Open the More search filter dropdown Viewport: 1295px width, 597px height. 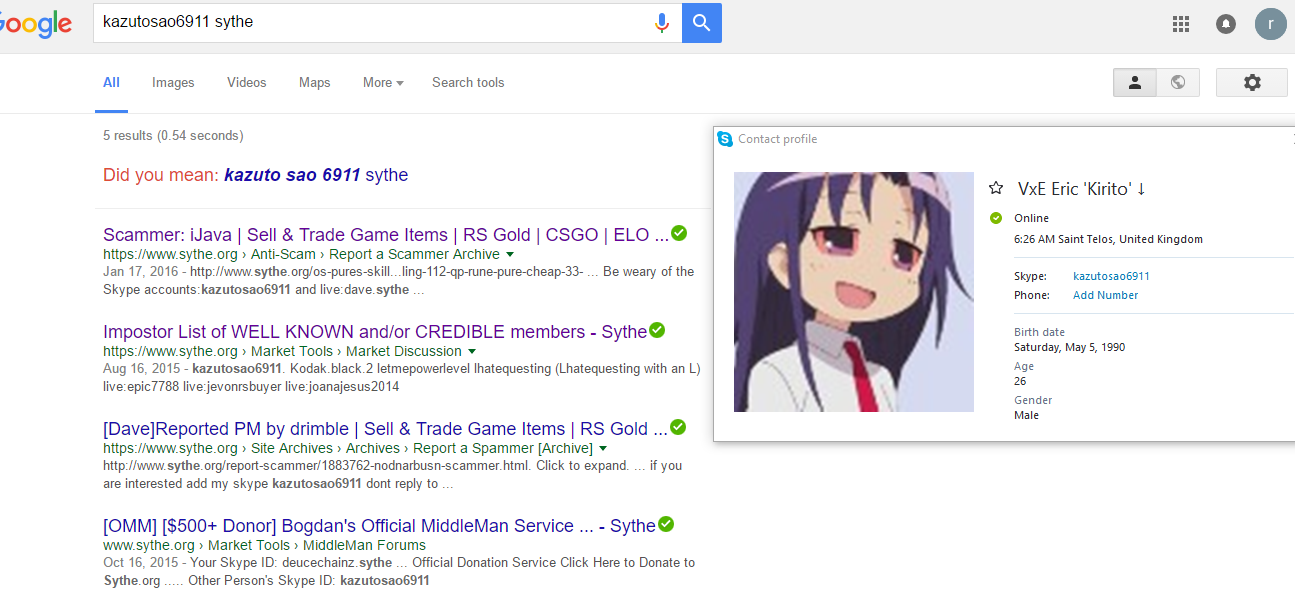point(383,83)
